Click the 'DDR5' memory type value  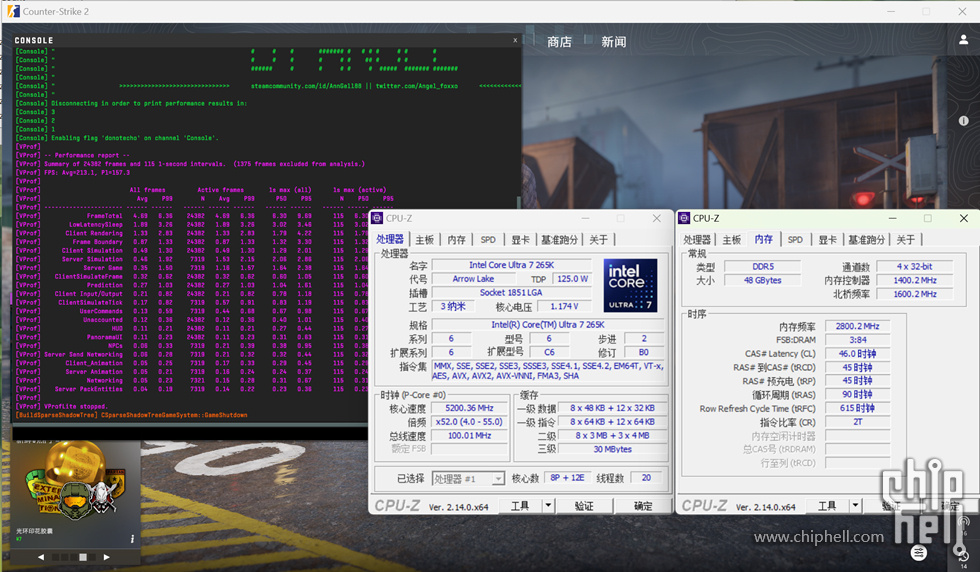(x=762, y=266)
